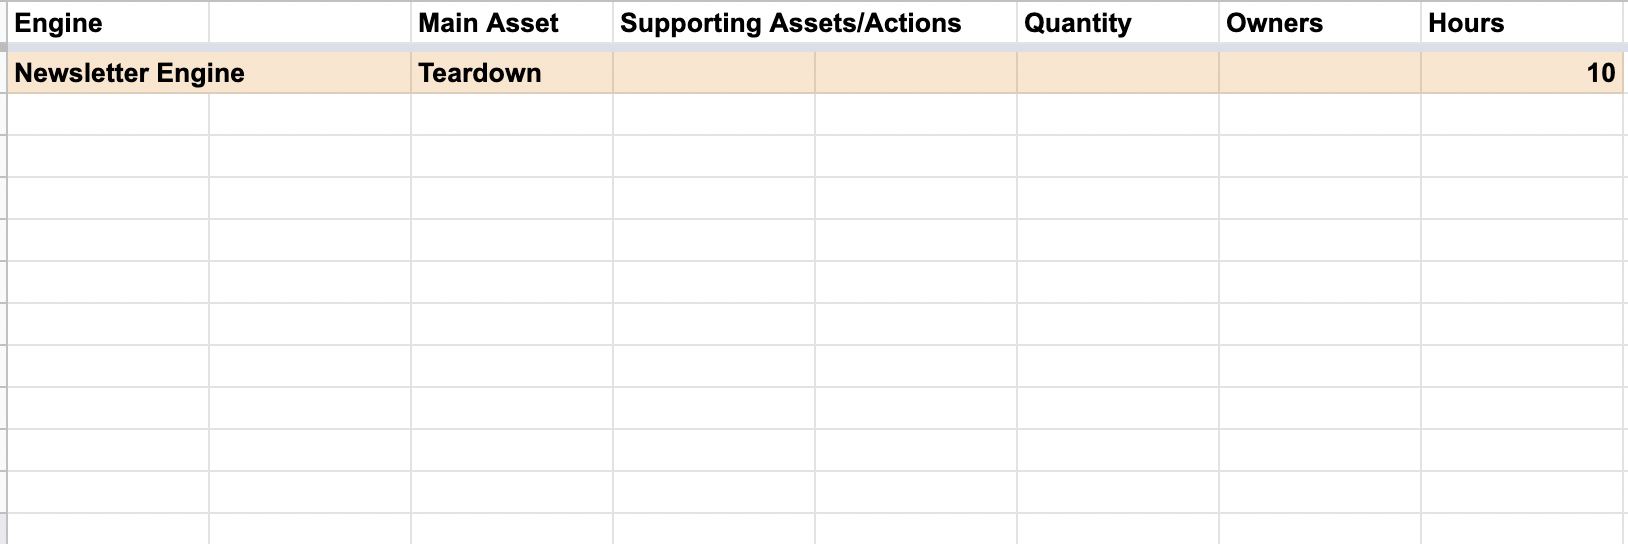Select the blank header cell right of Engine

tap(310, 23)
